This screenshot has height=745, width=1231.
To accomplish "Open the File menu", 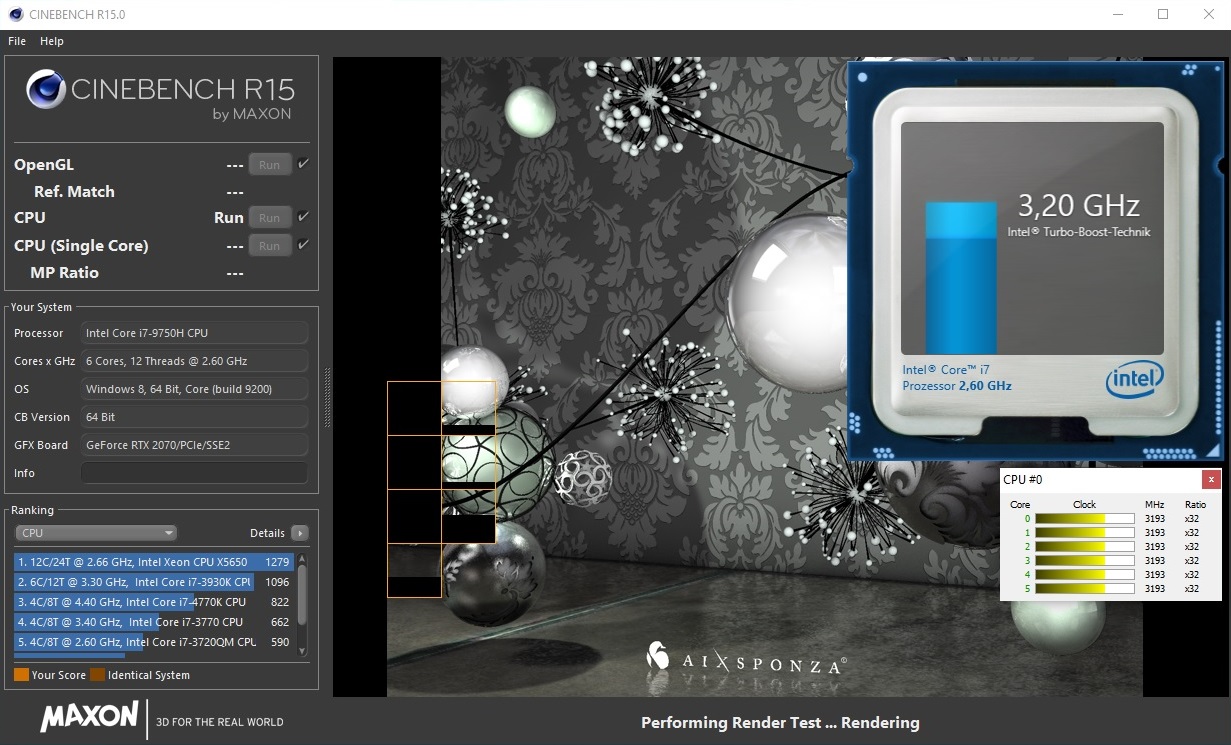I will click(x=17, y=41).
